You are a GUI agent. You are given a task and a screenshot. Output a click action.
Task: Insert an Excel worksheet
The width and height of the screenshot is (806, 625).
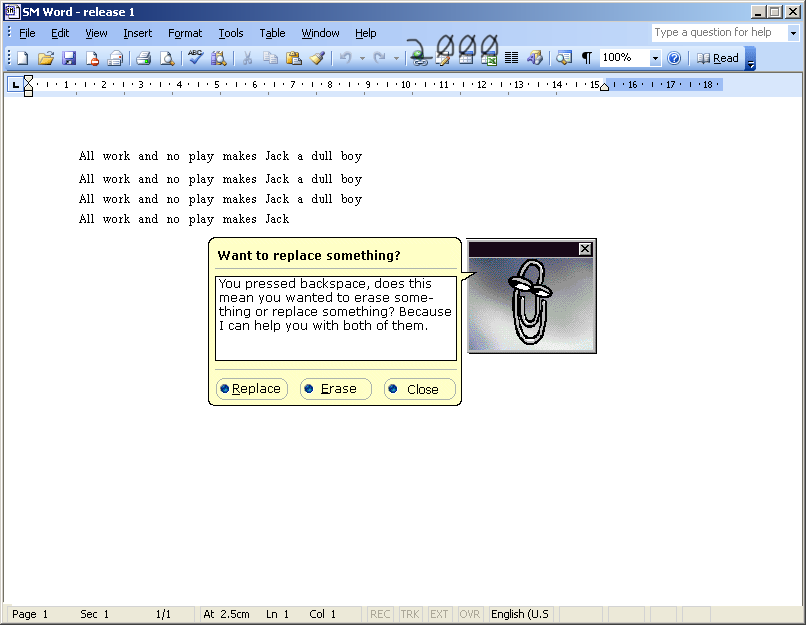pyautogui.click(x=489, y=57)
